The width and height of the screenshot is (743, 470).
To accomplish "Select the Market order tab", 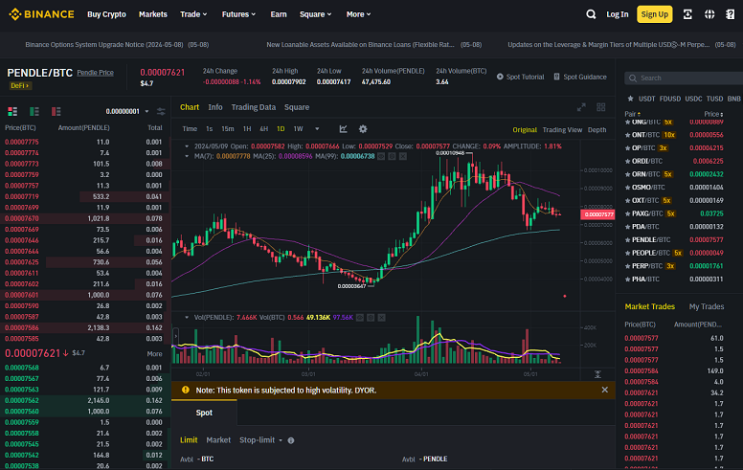I will 218,440.
